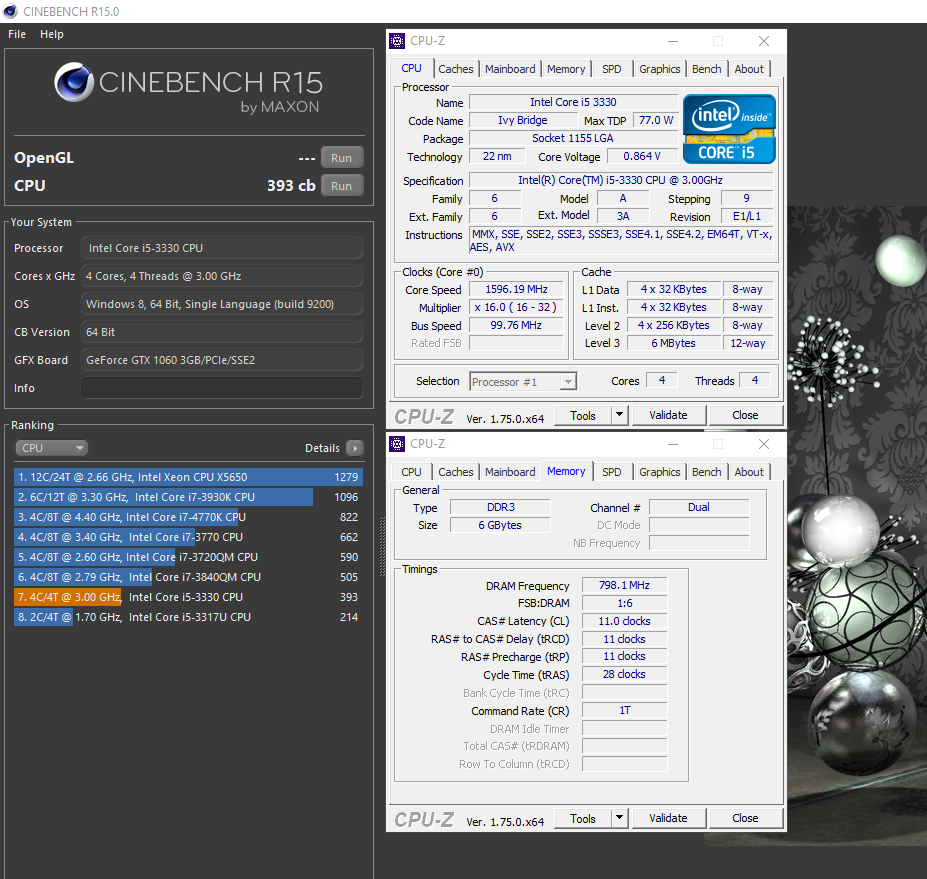
Task: Switch to Caches tab in bottom CPU-Z window
Action: 456,472
